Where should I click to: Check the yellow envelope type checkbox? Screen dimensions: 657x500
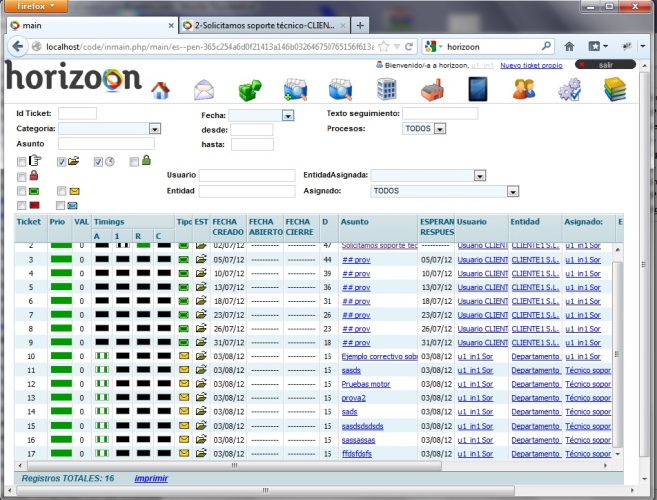[x=62, y=191]
